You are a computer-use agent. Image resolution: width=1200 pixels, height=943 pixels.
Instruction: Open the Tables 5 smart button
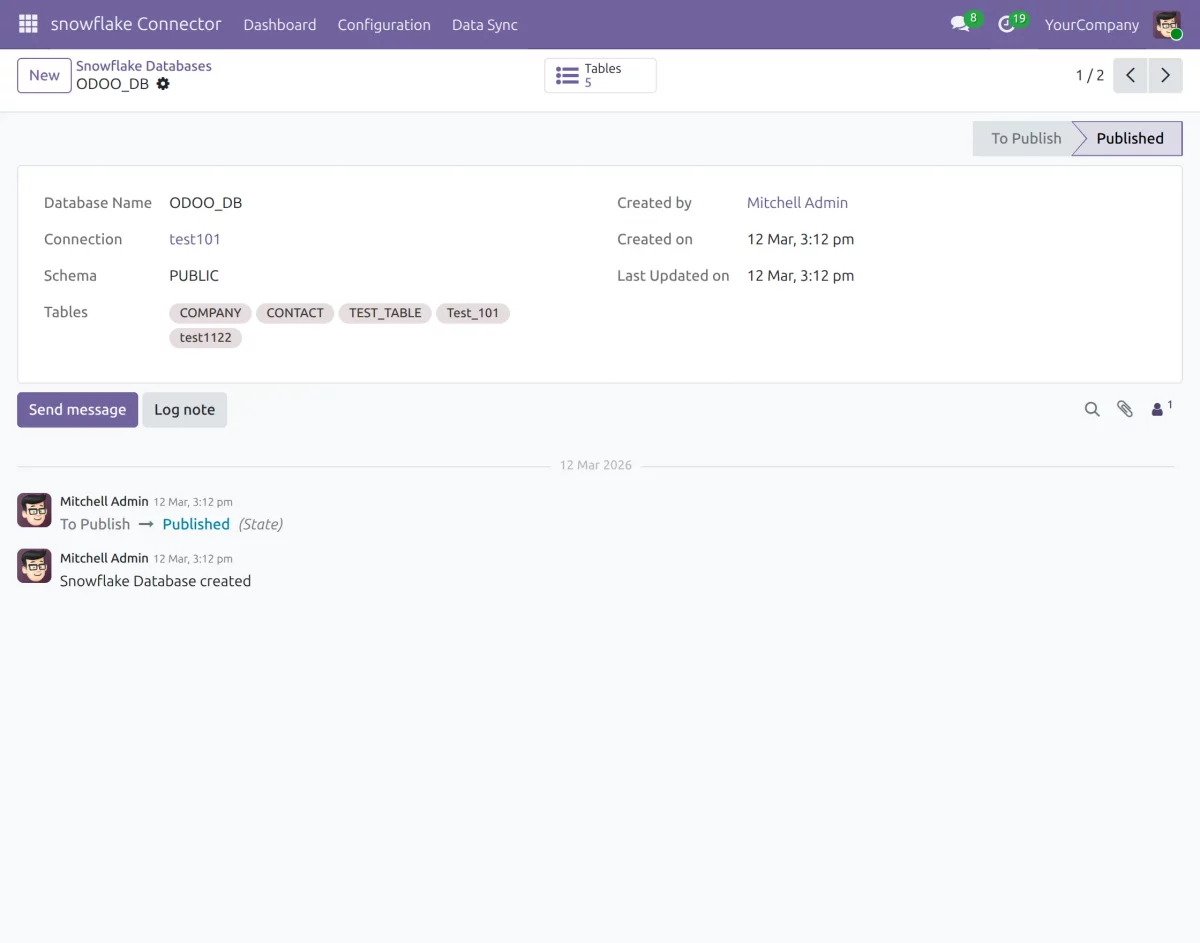pyautogui.click(x=600, y=75)
